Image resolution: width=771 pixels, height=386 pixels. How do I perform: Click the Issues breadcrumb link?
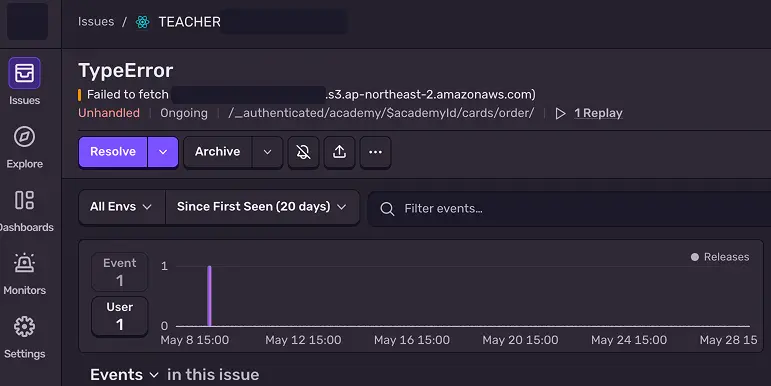(96, 22)
